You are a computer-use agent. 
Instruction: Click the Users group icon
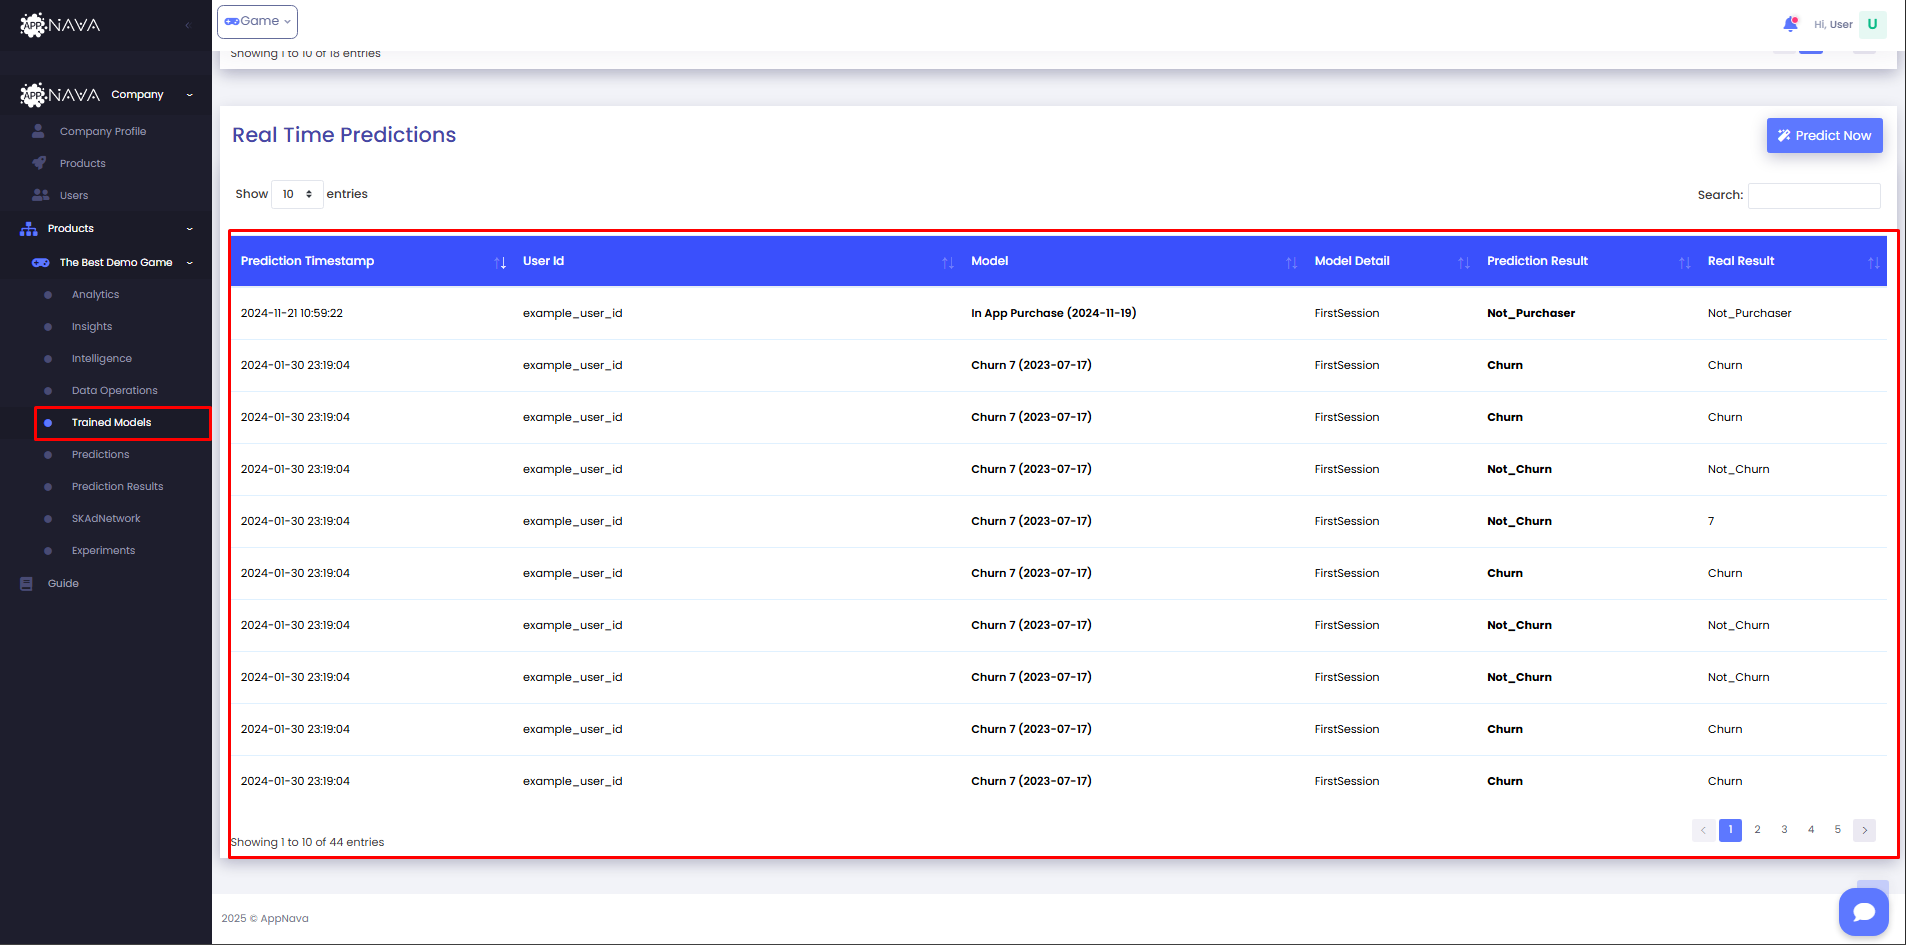[x=40, y=195]
